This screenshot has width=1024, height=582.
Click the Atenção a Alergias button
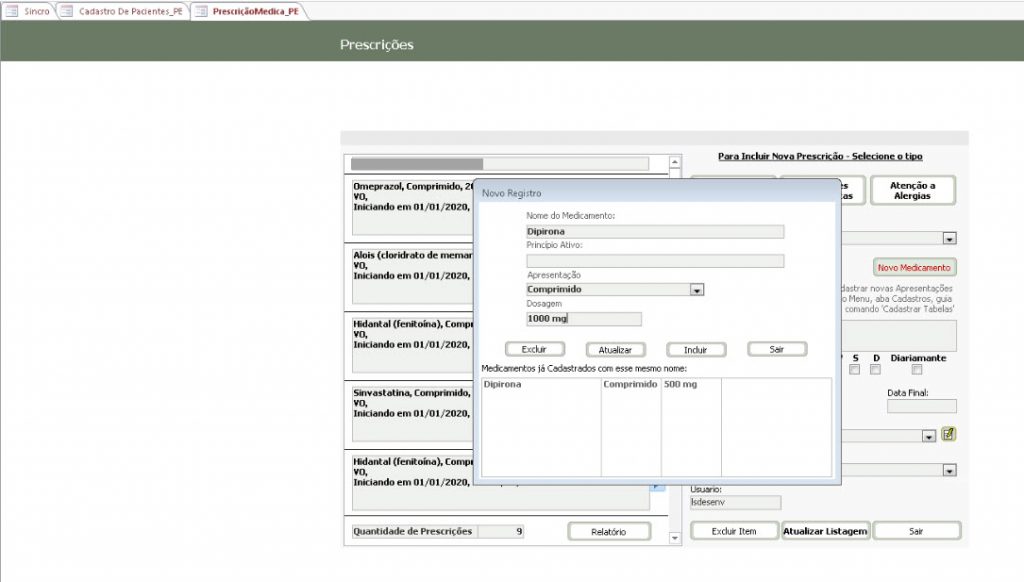pyautogui.click(x=912, y=190)
